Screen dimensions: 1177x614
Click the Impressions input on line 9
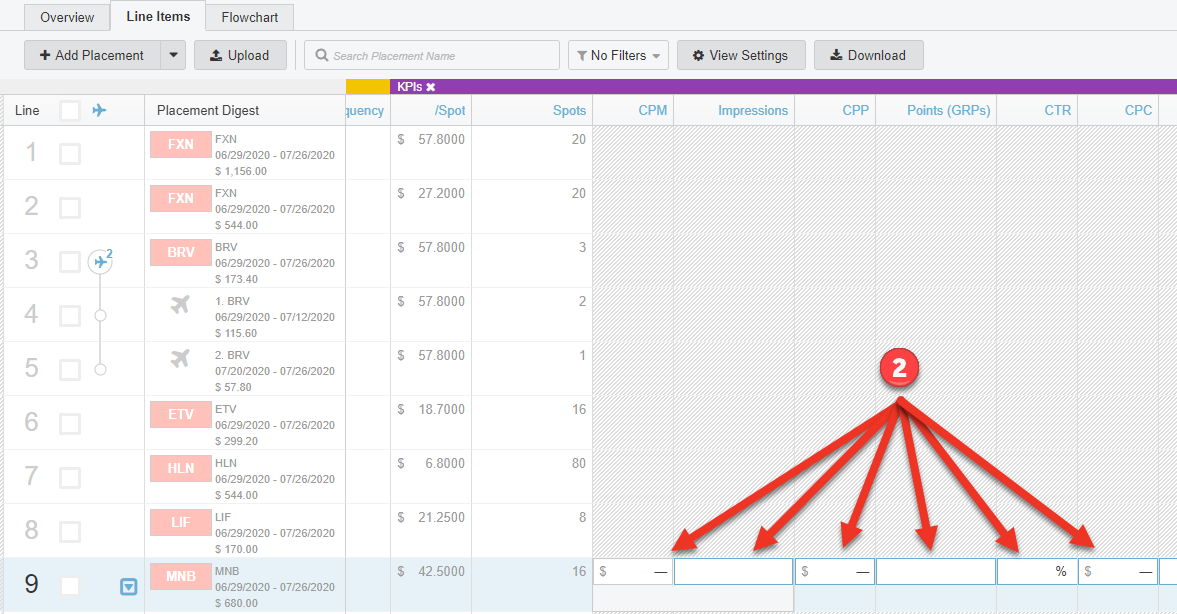(733, 572)
